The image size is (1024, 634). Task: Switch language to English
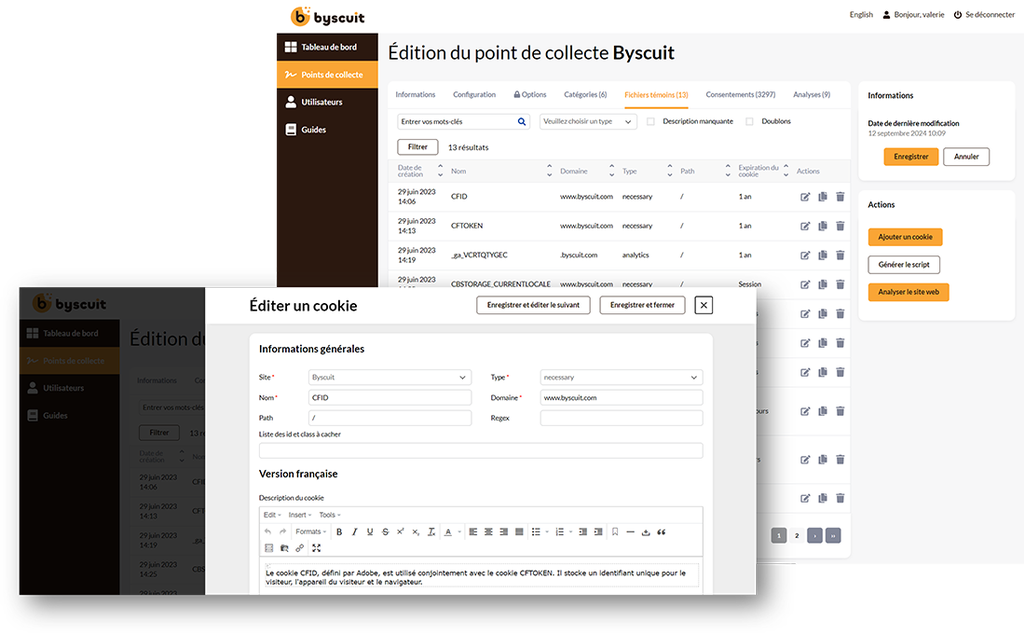coord(861,14)
